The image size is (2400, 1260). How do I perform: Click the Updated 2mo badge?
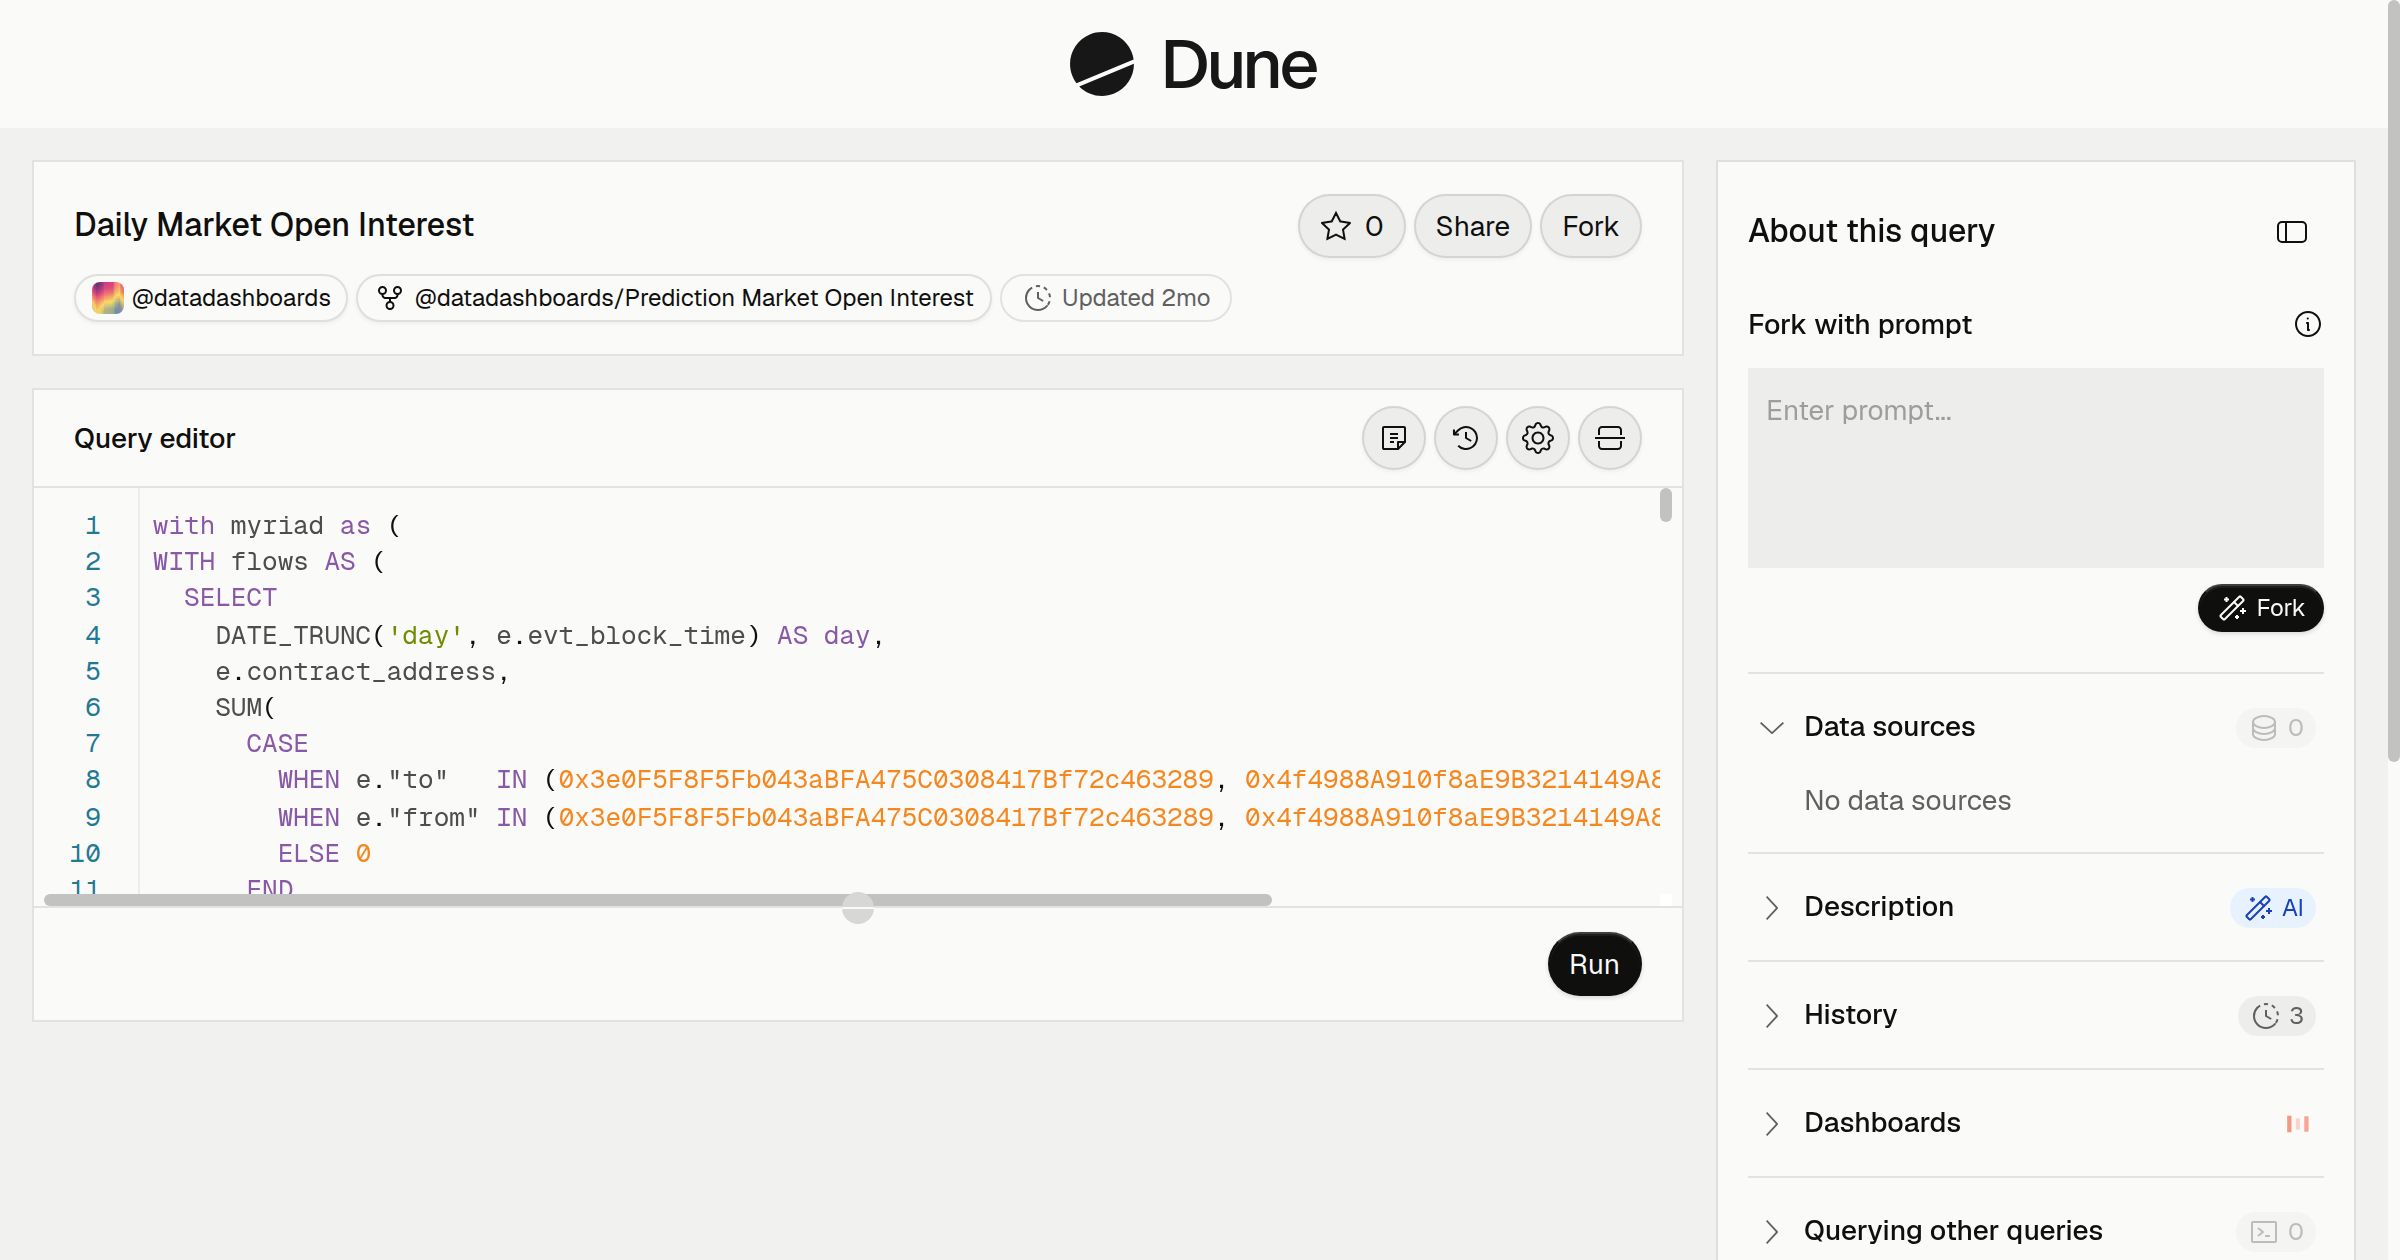1116,298
